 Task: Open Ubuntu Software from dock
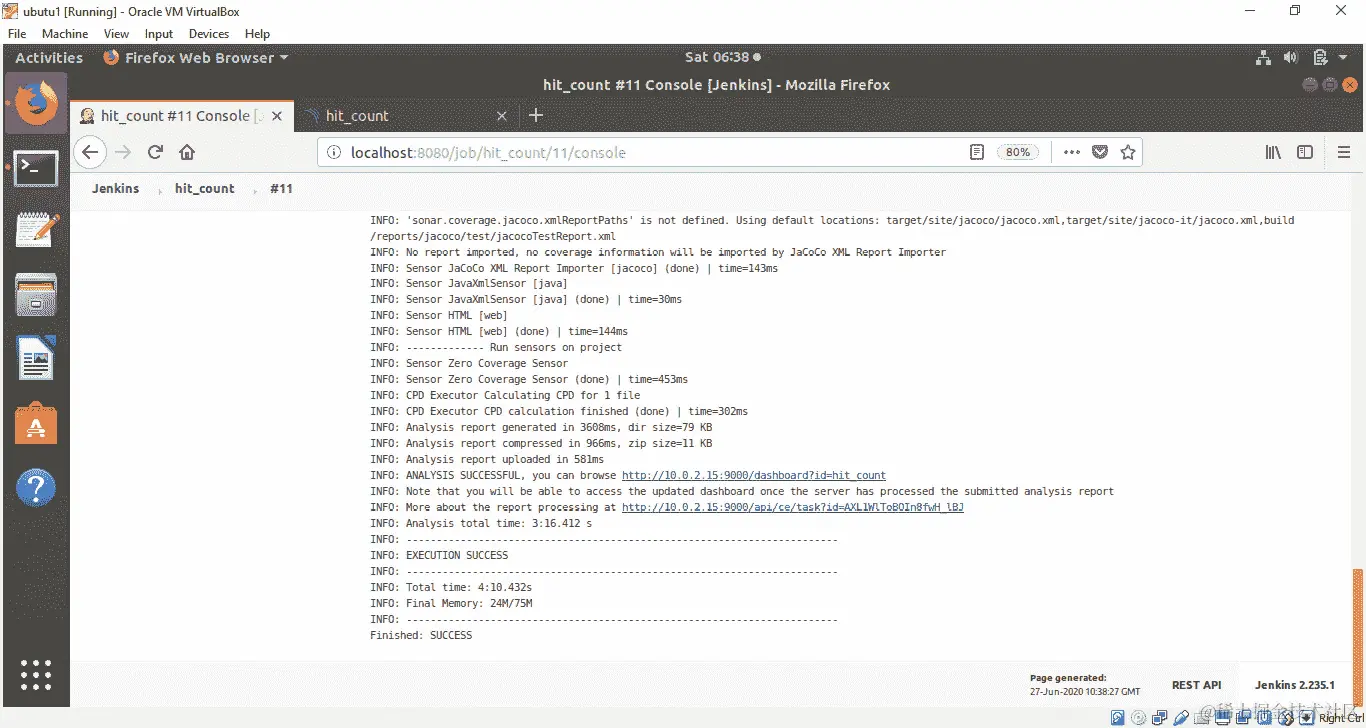[36, 424]
